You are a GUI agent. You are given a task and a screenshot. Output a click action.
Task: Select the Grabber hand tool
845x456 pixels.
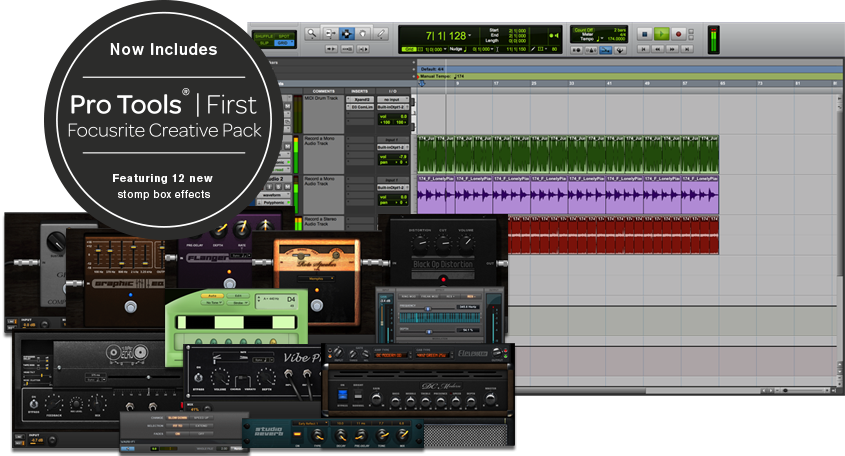[363, 34]
